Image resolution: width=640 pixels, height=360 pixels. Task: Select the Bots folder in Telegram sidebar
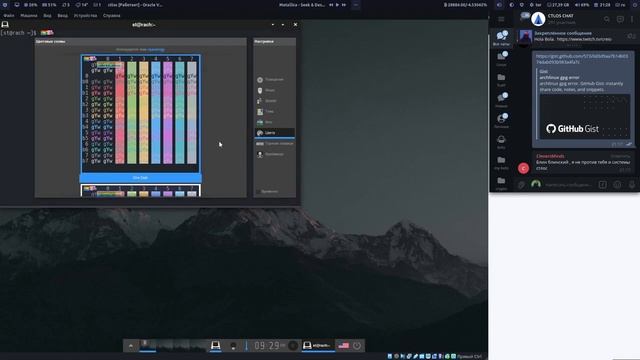(x=501, y=141)
